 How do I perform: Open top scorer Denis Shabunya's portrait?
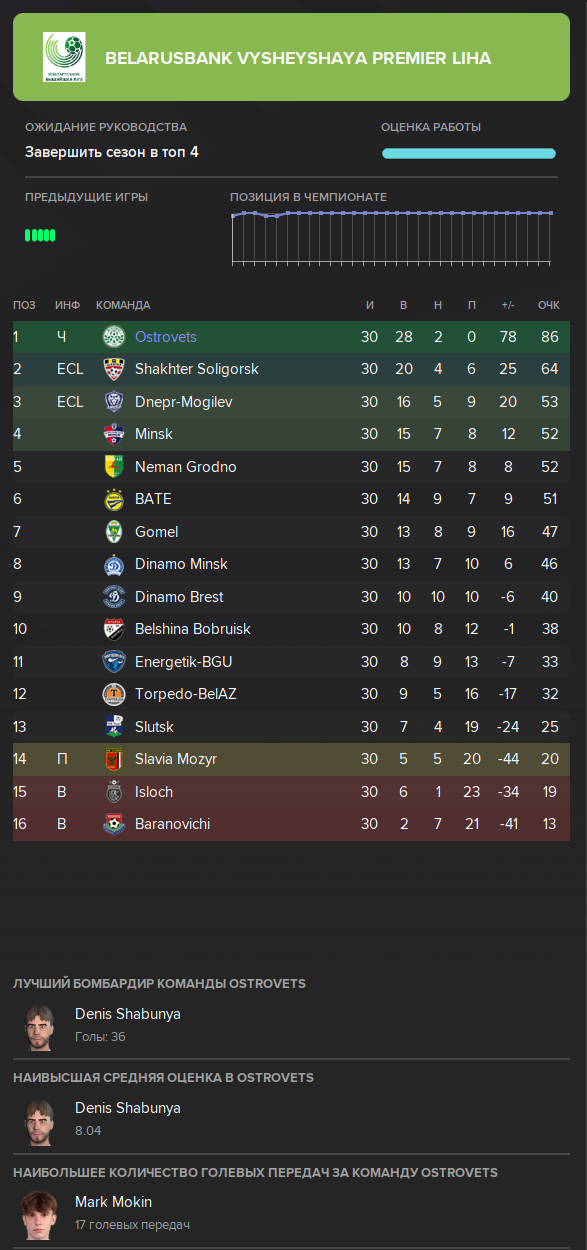[39, 1027]
